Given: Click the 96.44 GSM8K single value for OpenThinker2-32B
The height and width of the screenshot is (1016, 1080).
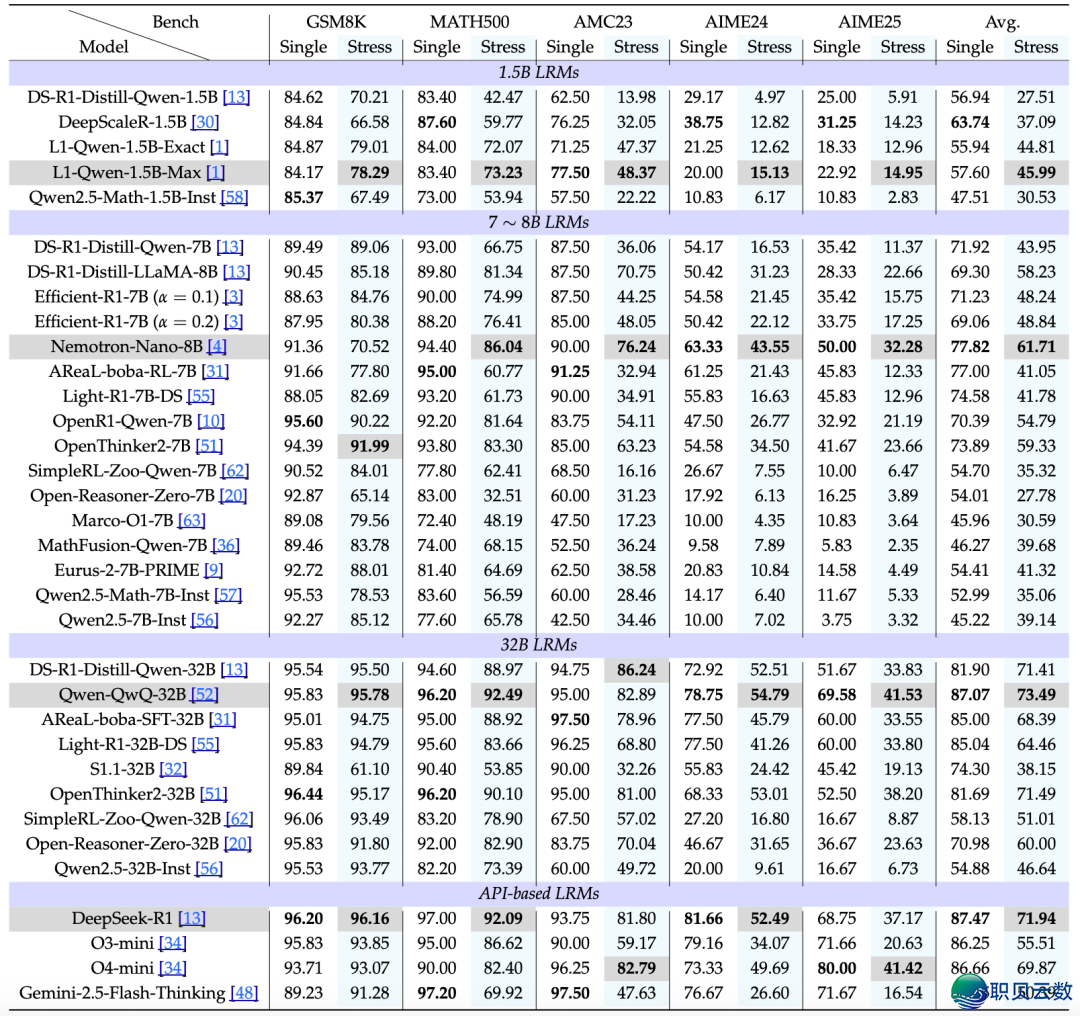Looking at the screenshot, I should [x=303, y=794].
